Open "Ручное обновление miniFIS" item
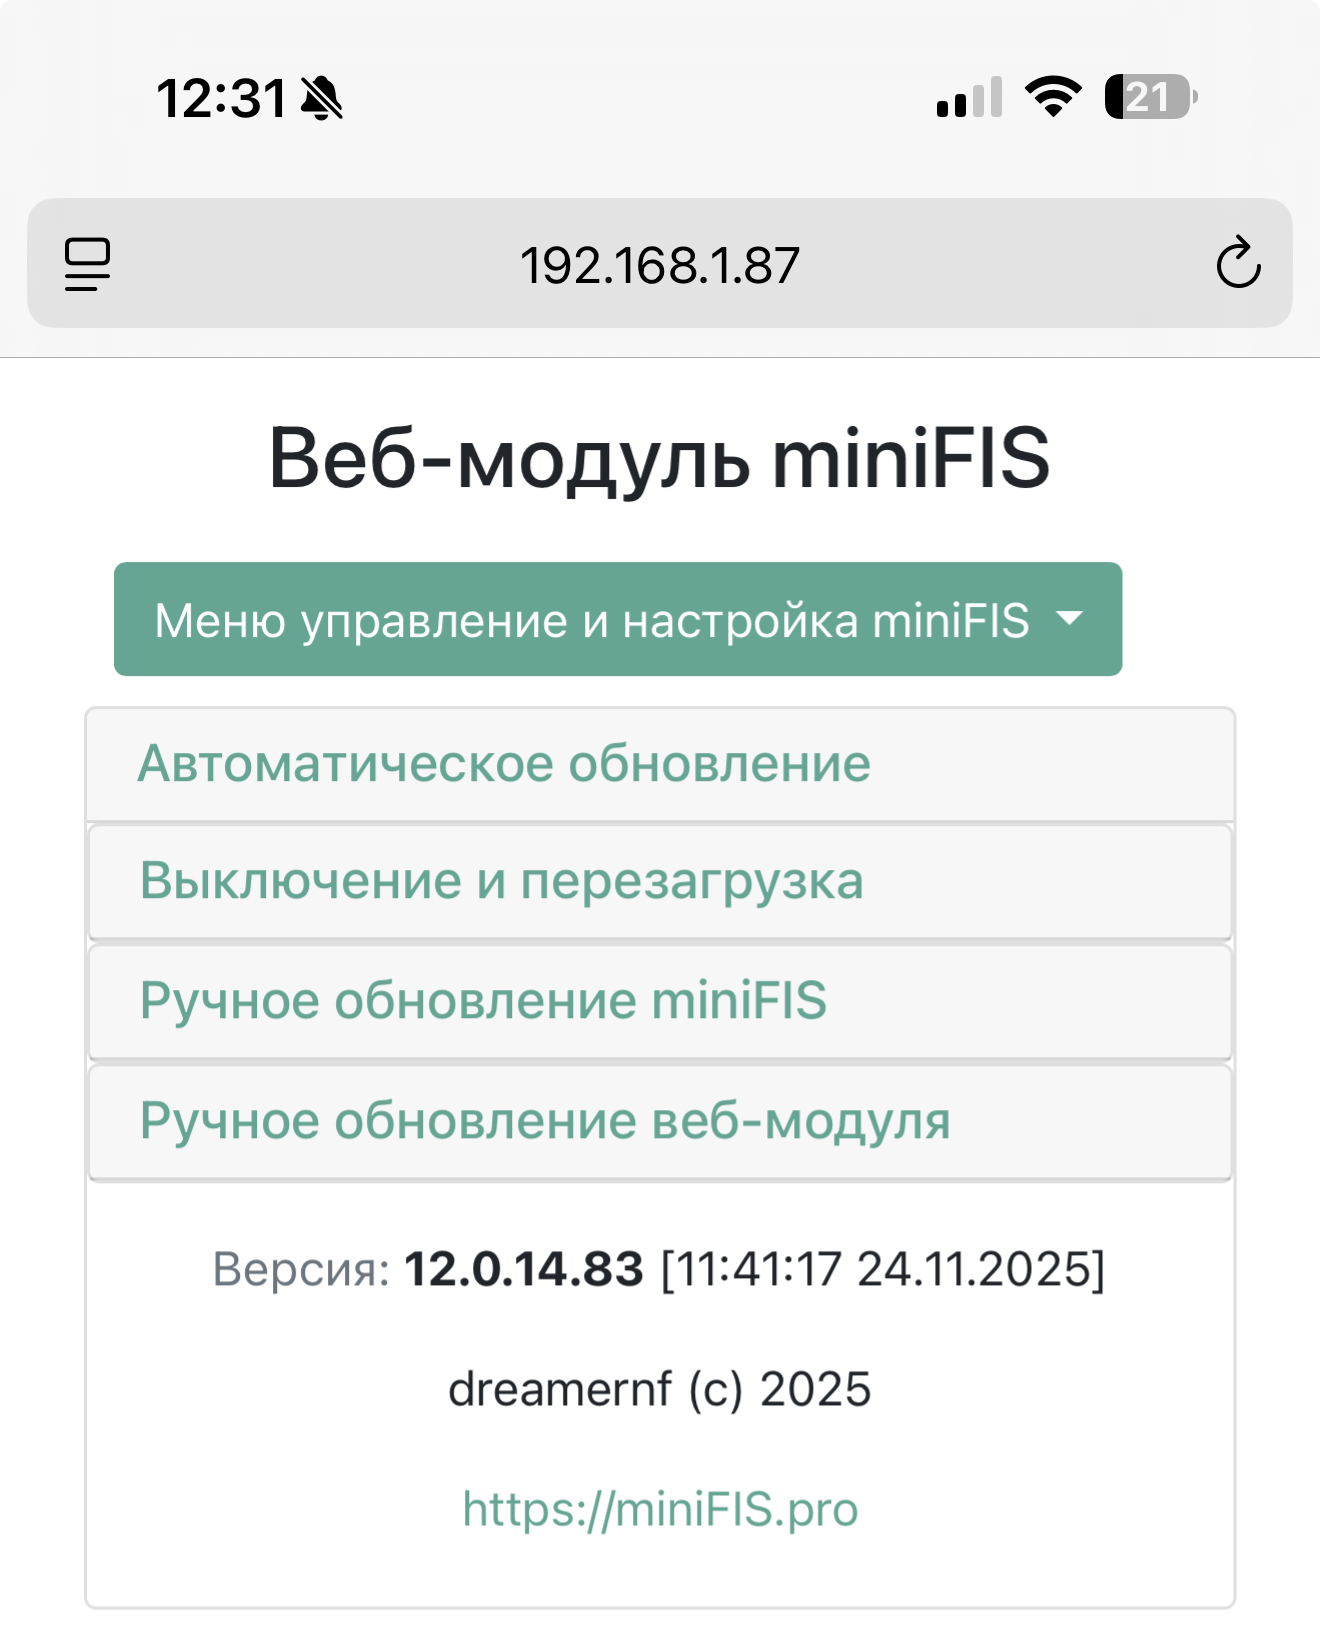Screen dimensions: 1320x1640 pyautogui.click(x=483, y=1001)
